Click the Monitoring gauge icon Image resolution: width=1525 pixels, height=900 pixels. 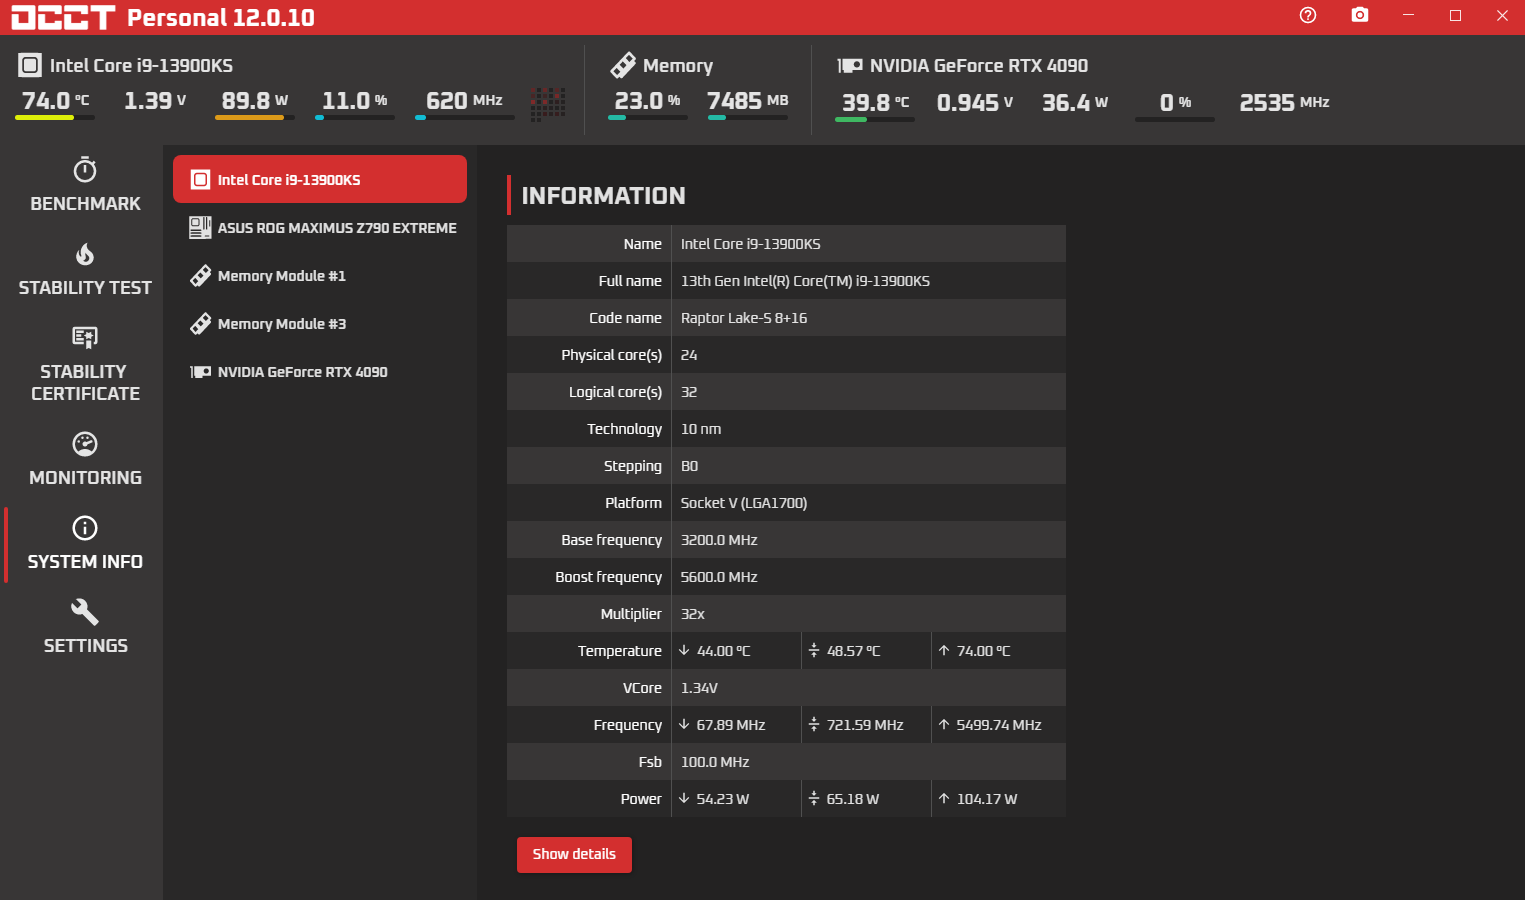tap(85, 443)
